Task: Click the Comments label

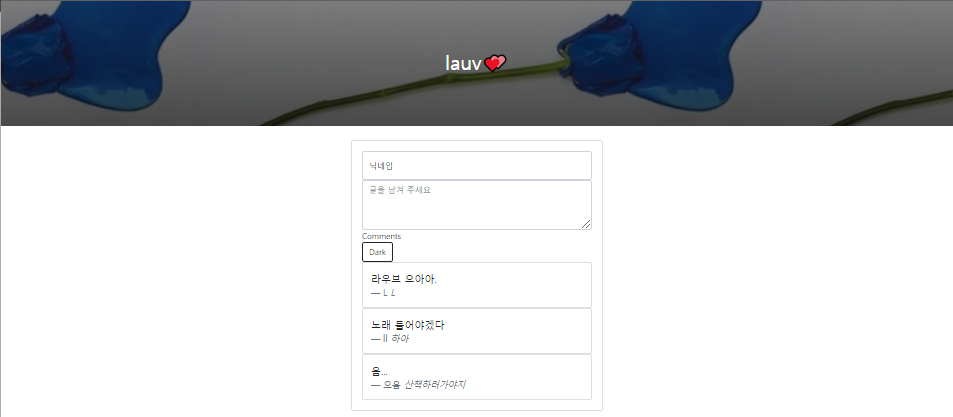Action: tap(382, 236)
